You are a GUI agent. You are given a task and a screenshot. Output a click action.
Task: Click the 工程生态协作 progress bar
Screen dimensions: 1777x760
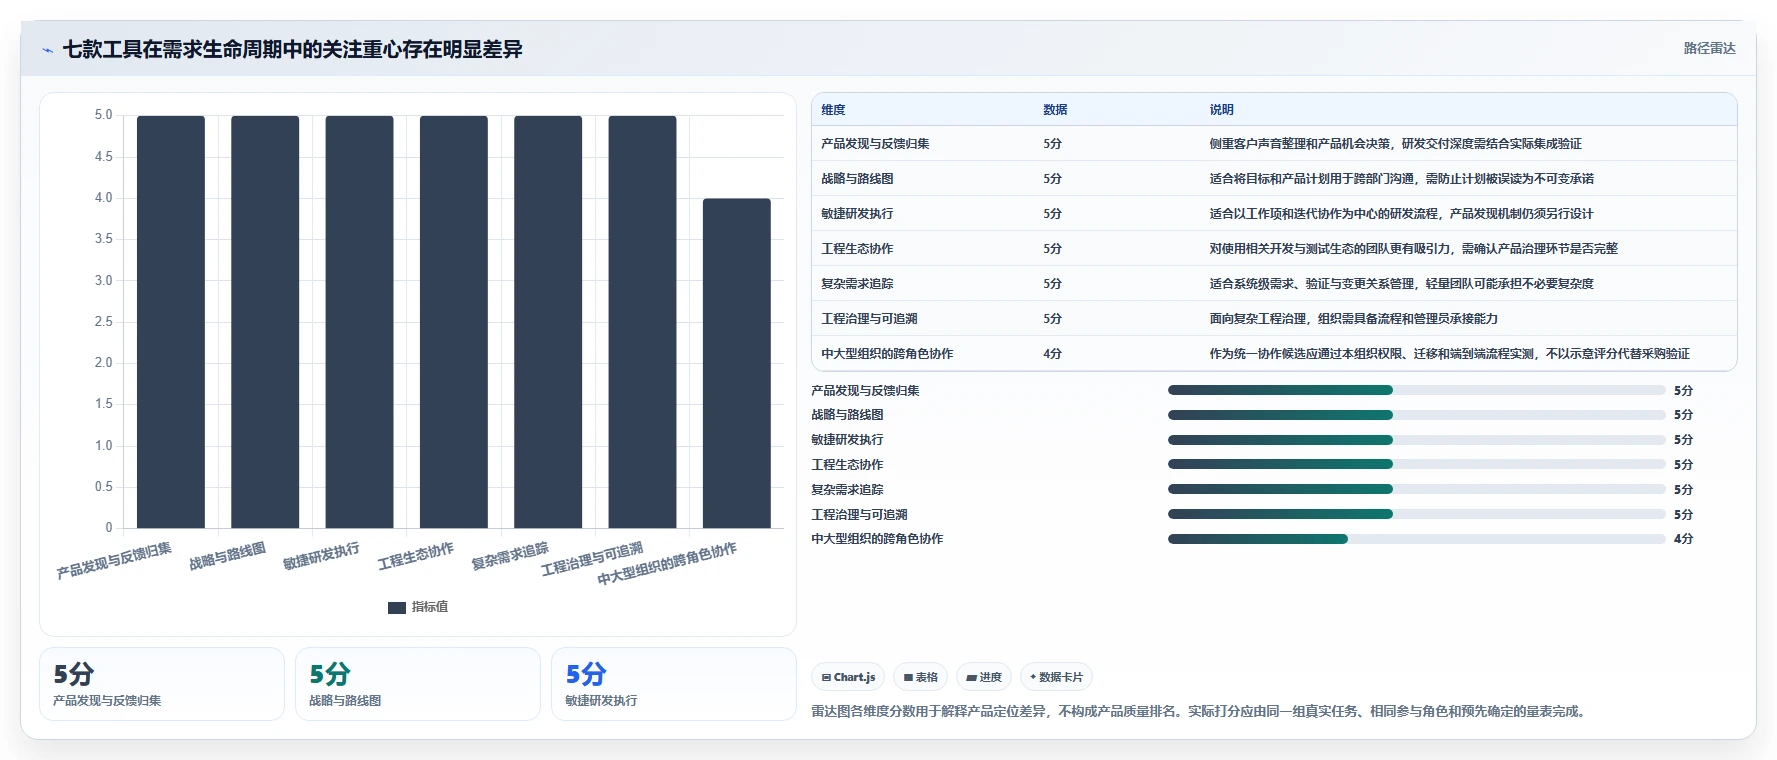1417,464
